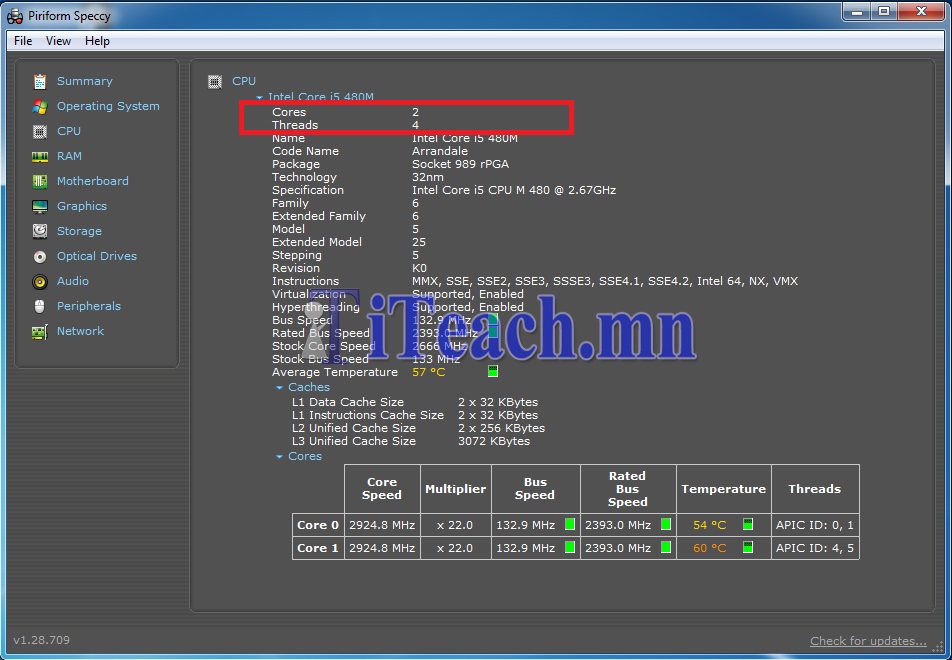Click the Audio speaker icon
This screenshot has width=952, height=660.
(40, 281)
